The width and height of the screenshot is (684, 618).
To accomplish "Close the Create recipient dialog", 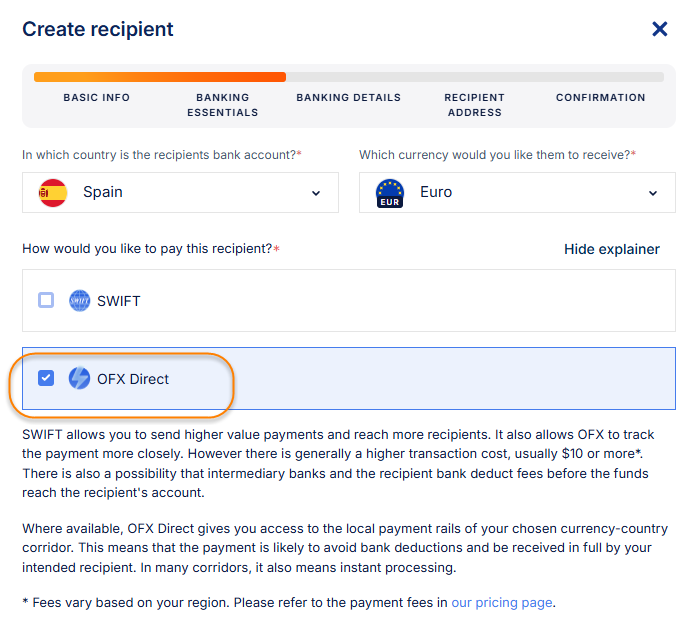I will (x=659, y=29).
